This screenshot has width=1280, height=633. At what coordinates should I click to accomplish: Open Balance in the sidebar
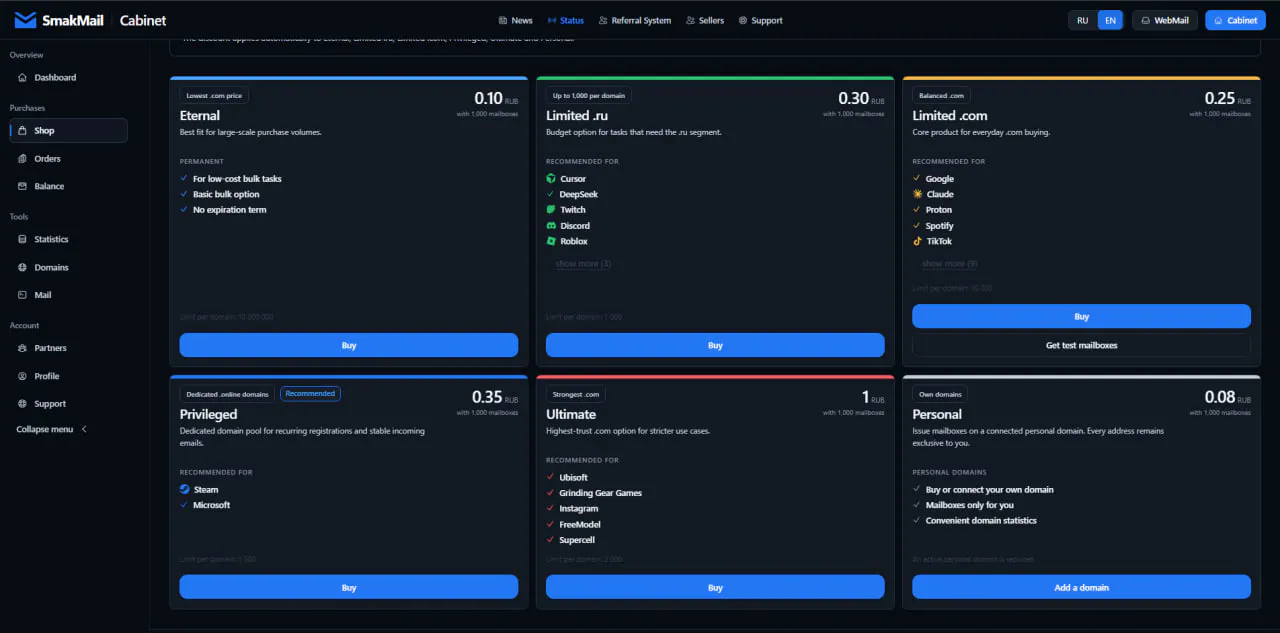(68, 186)
